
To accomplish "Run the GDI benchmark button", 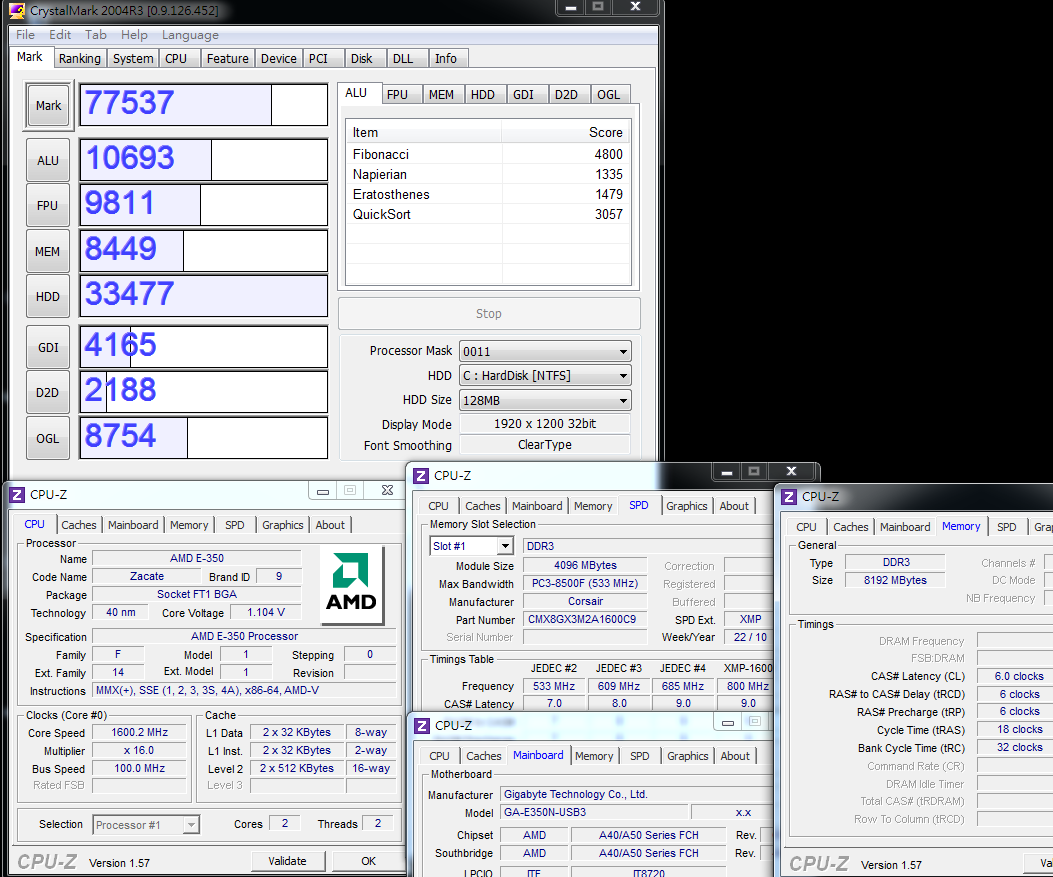I will pyautogui.click(x=48, y=347).
